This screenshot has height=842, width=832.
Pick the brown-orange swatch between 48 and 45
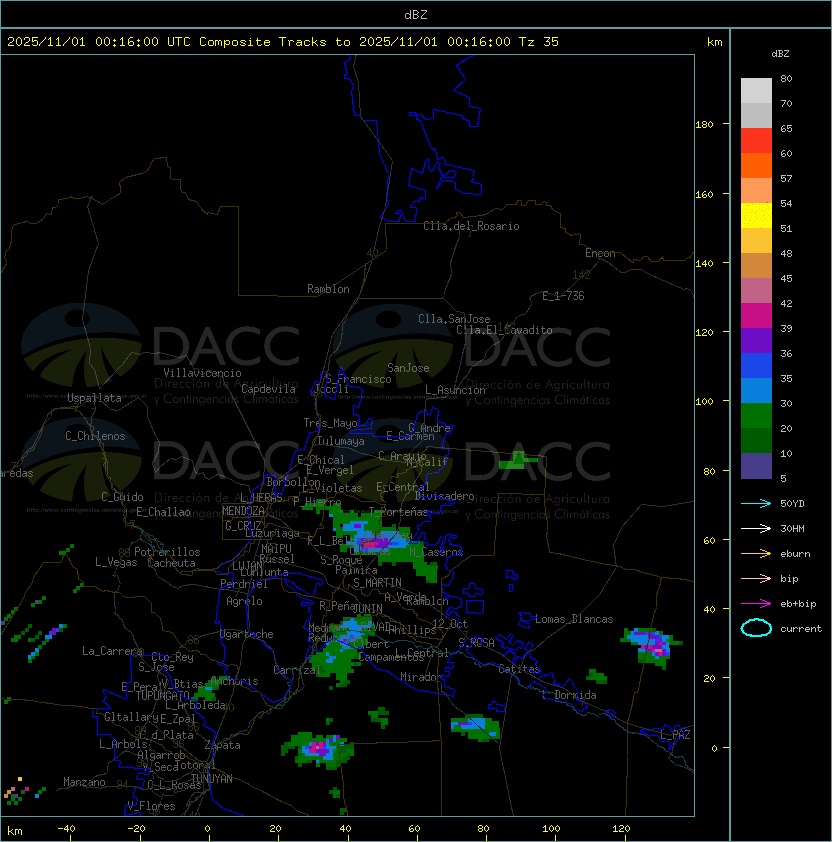pos(756,265)
